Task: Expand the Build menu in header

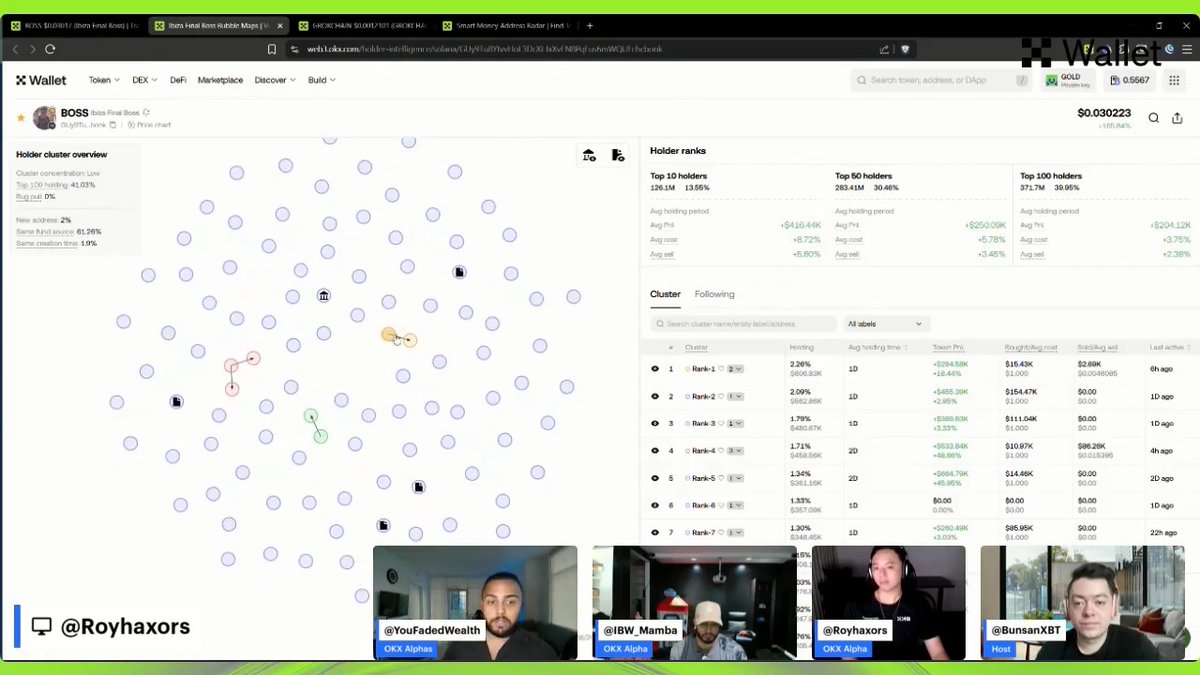Action: tap(322, 80)
